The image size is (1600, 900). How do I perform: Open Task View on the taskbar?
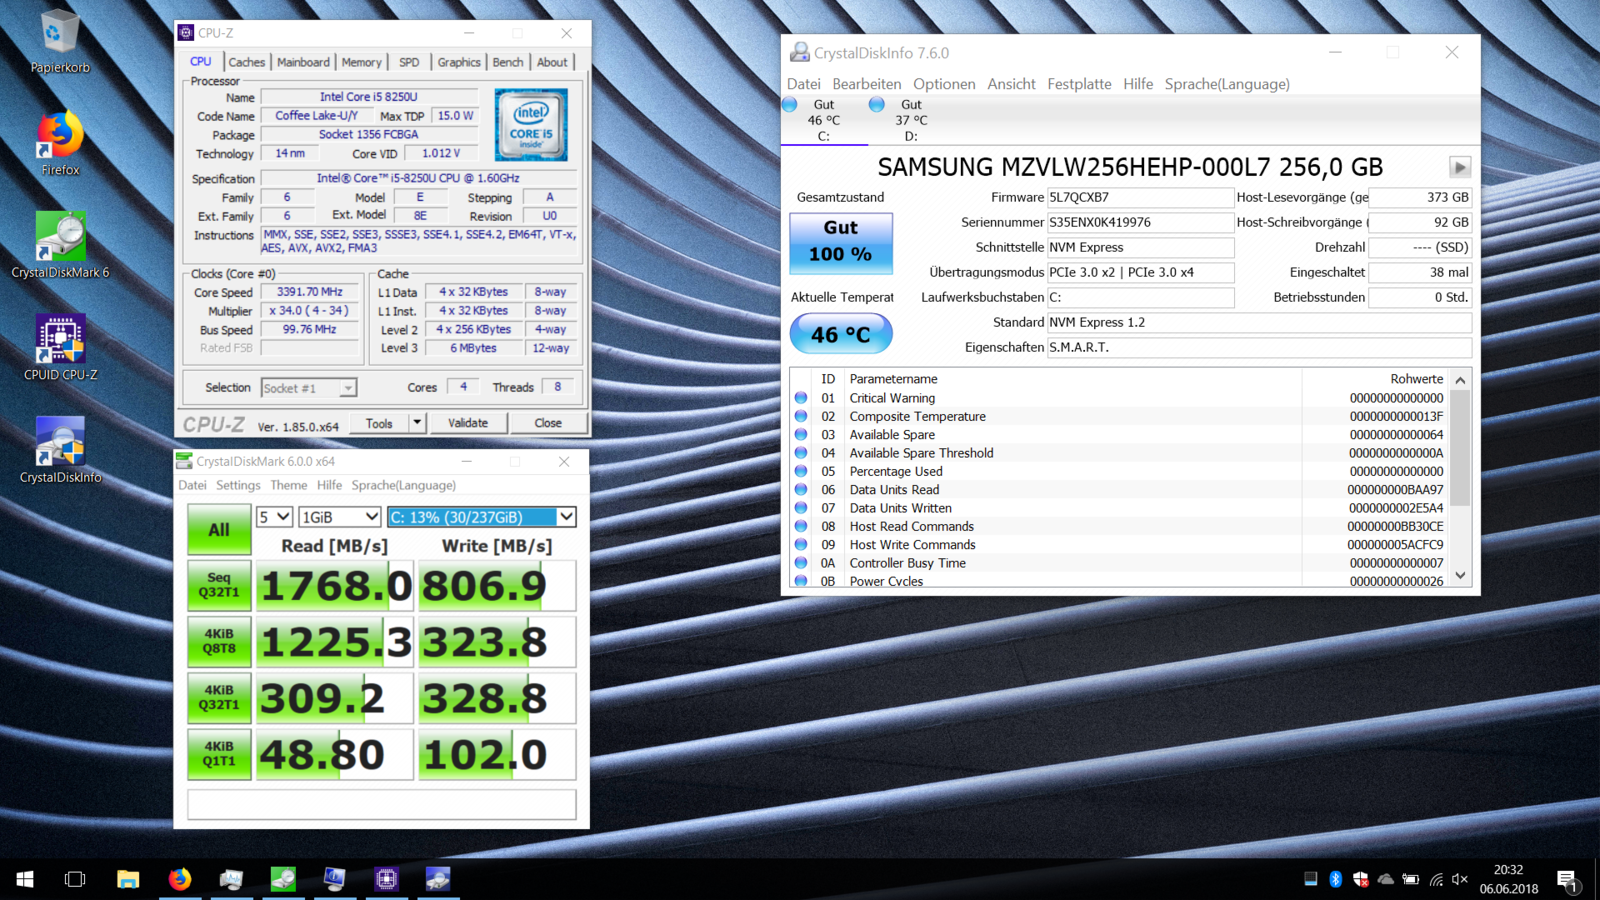(75, 879)
